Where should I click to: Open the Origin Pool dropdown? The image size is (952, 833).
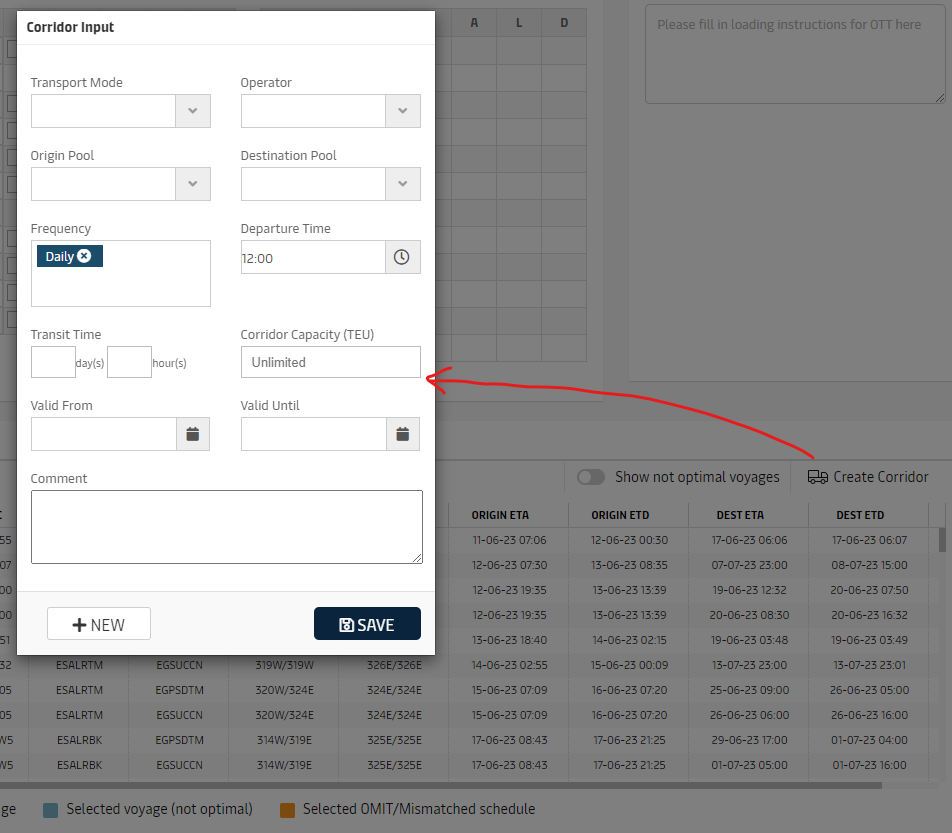193,184
